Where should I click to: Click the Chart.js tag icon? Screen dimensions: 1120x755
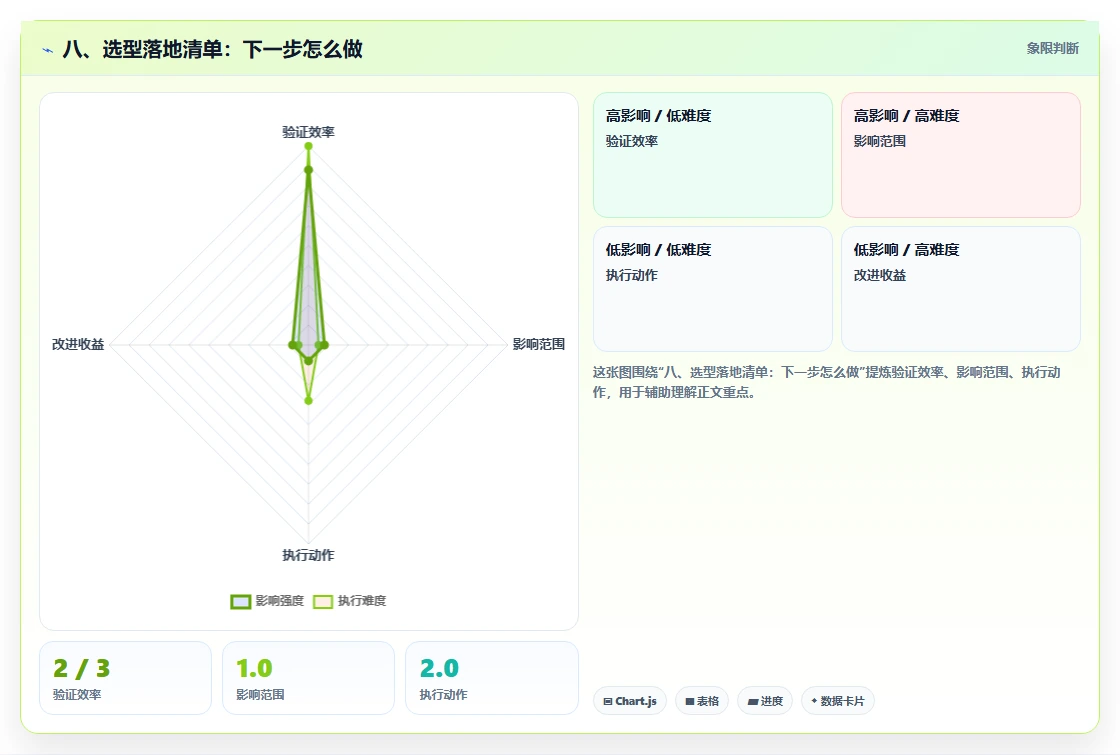(x=608, y=701)
